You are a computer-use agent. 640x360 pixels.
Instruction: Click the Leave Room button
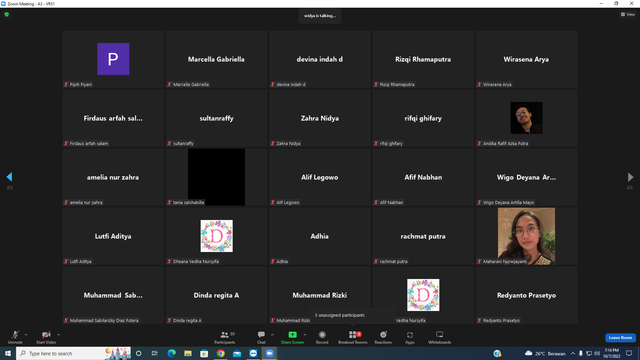pyautogui.click(x=620, y=338)
